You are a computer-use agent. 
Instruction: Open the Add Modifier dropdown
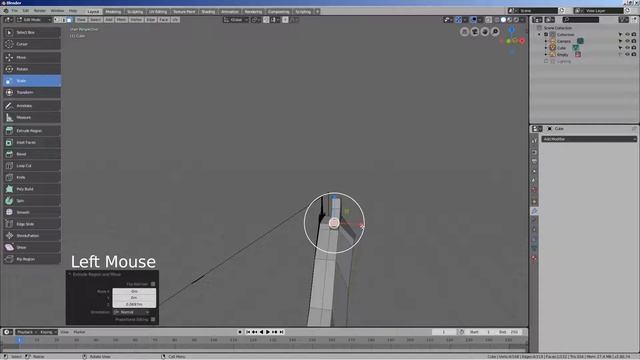589,139
